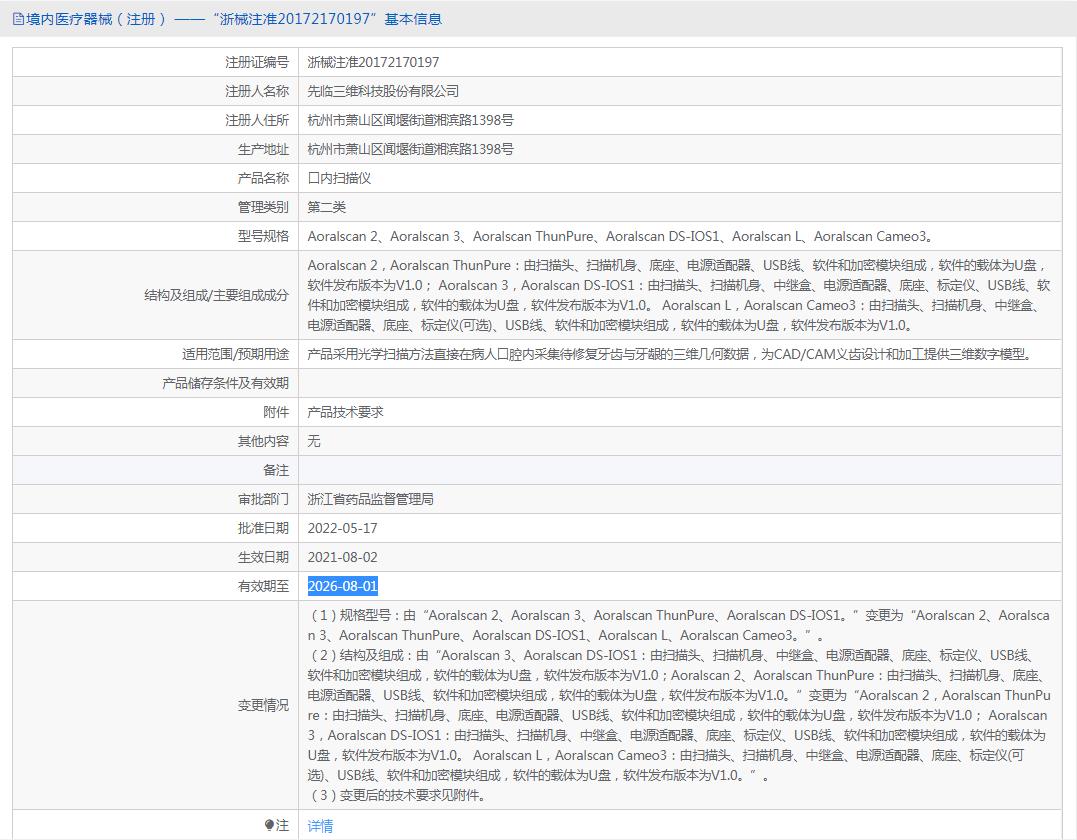Click the 附件 row label

pos(276,412)
